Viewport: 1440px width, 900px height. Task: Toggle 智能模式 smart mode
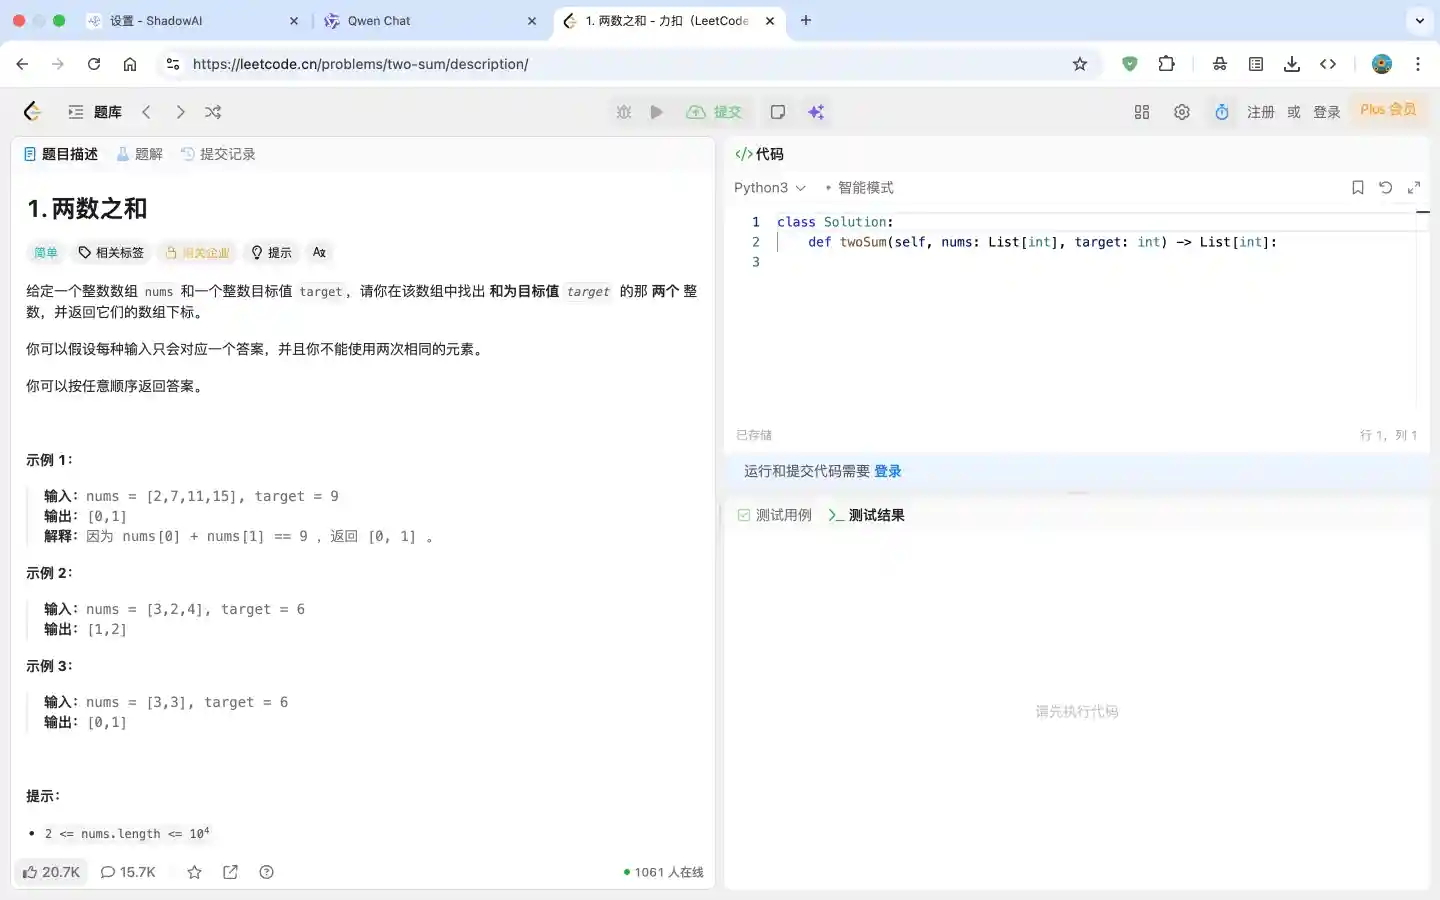tap(859, 188)
